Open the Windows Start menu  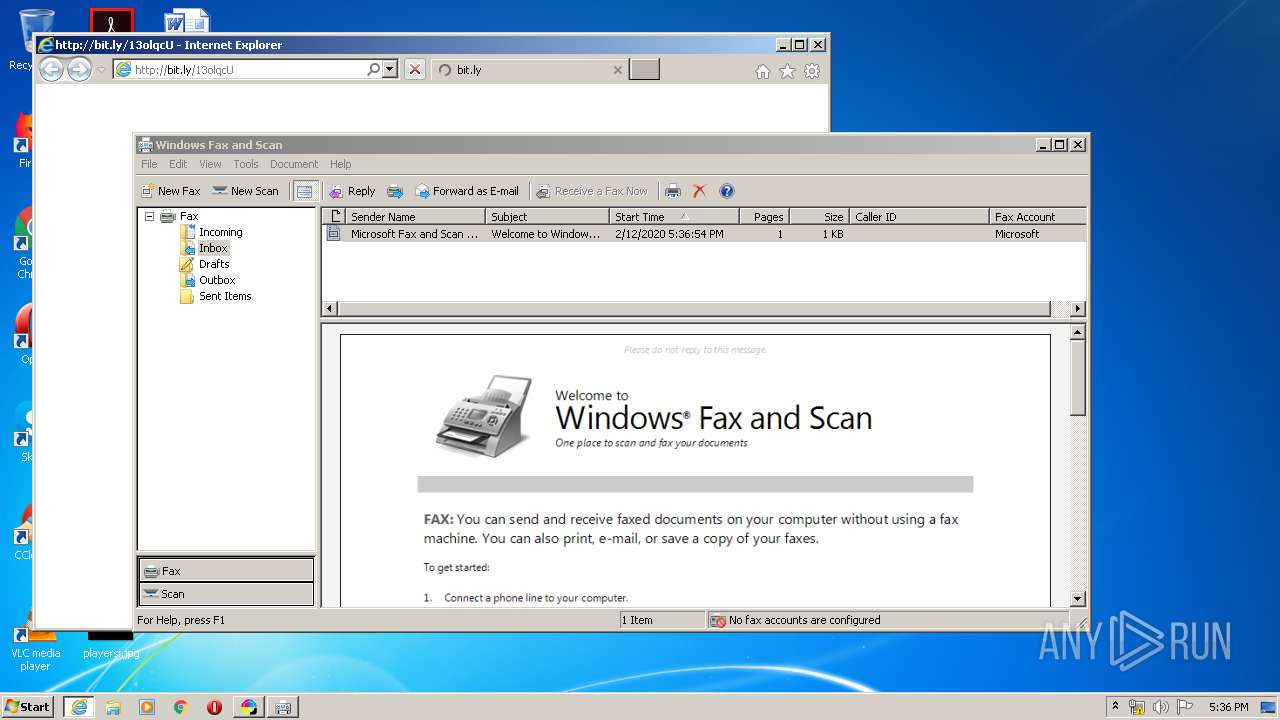(27, 707)
